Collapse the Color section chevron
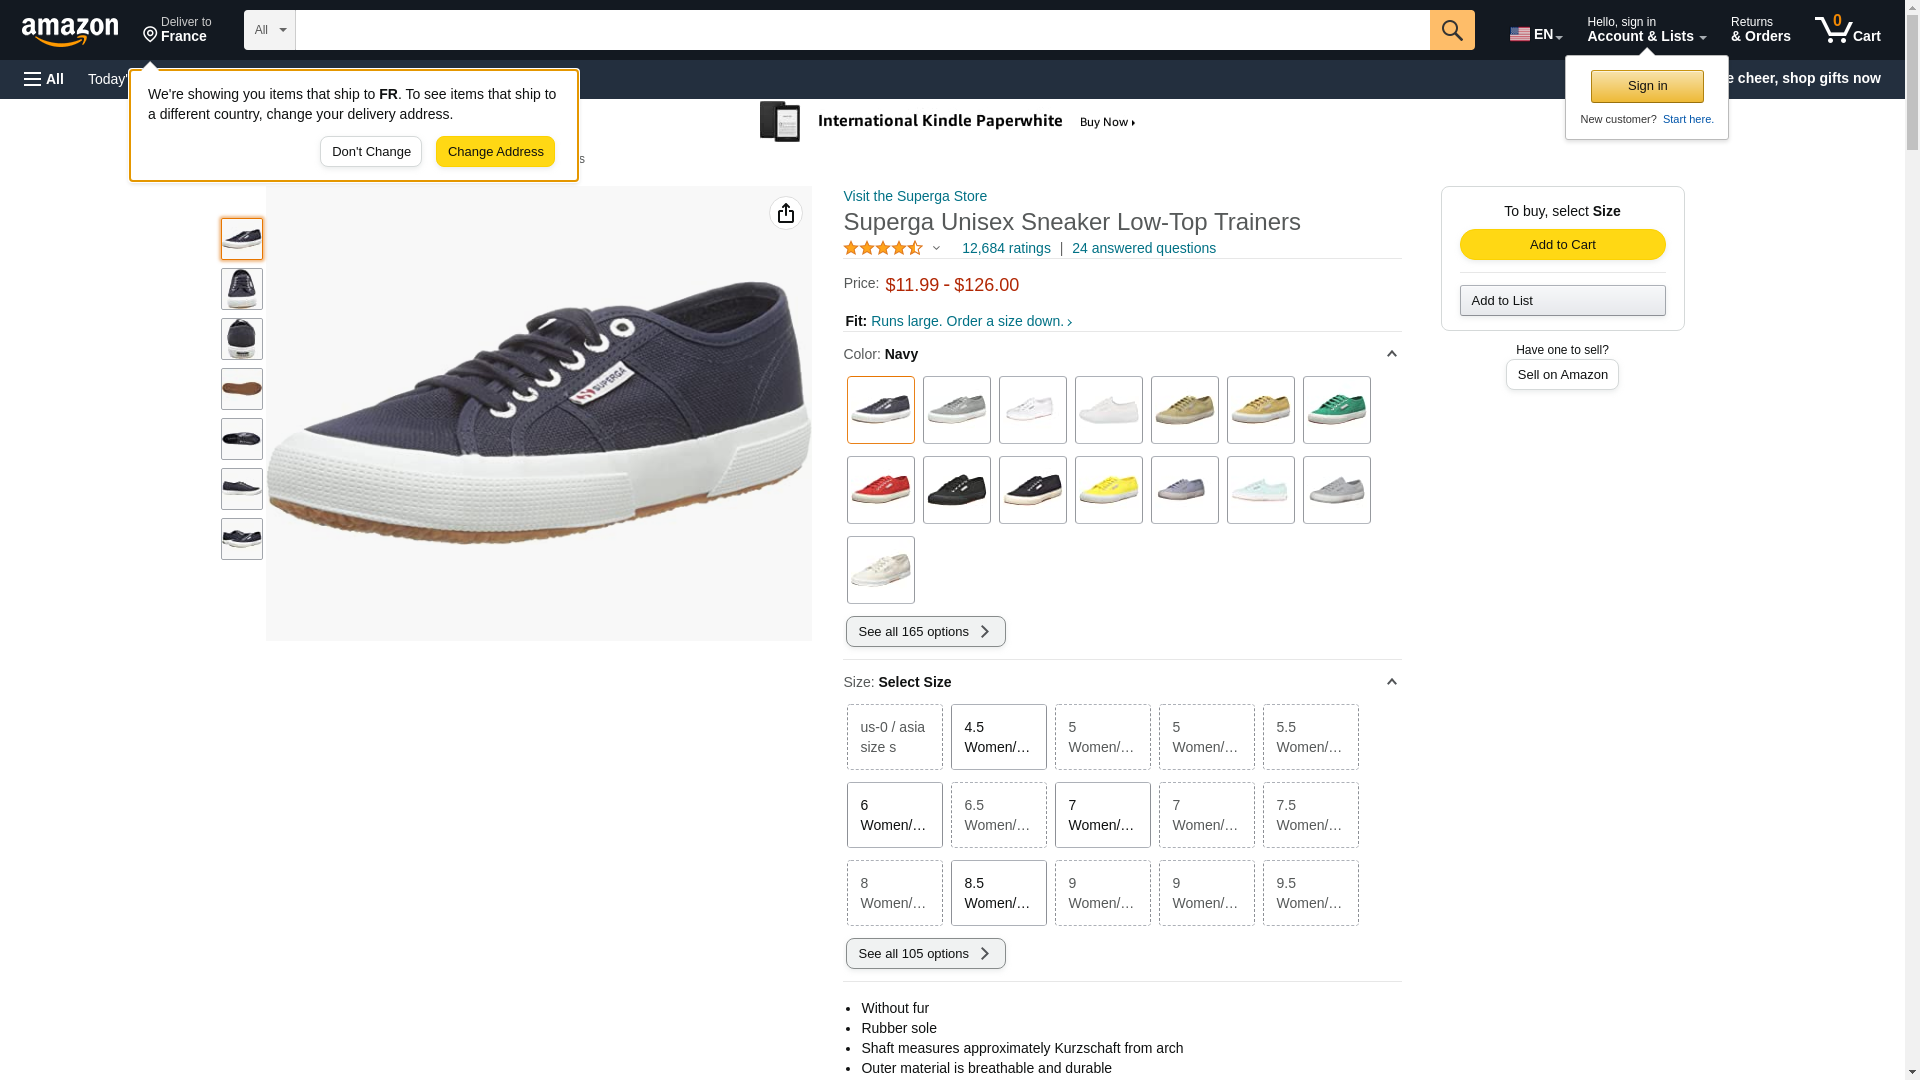Viewport: 1920px width, 1080px height. (x=1391, y=354)
